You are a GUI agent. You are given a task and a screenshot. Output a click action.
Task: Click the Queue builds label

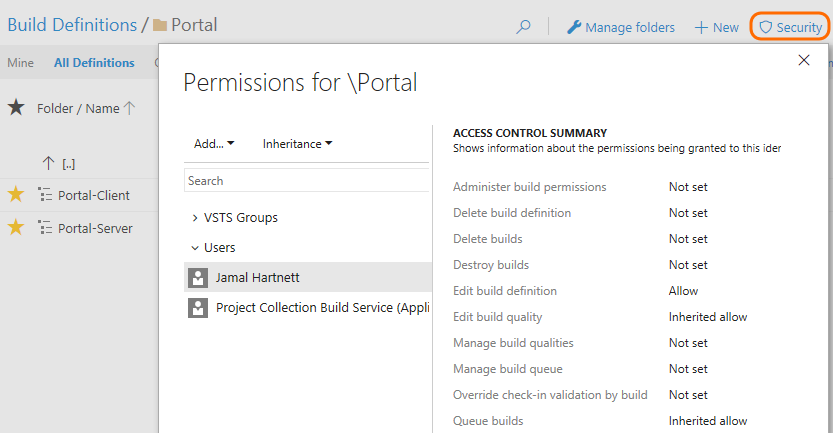[488, 421]
